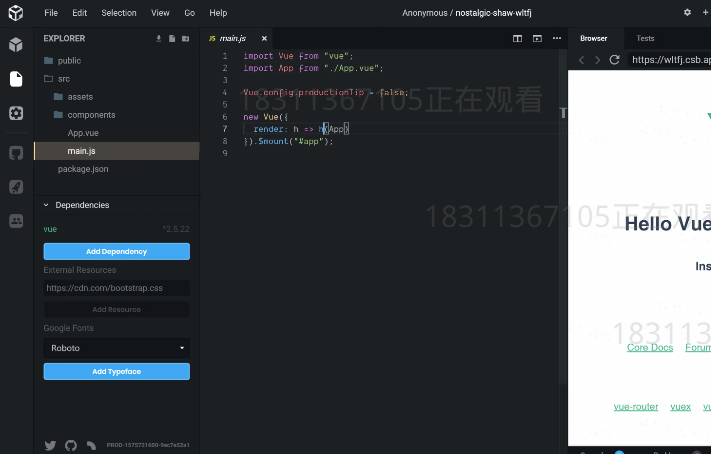Viewport: 711px width, 454px height.
Task: Open preferences gear in the top bar
Action: tap(687, 13)
